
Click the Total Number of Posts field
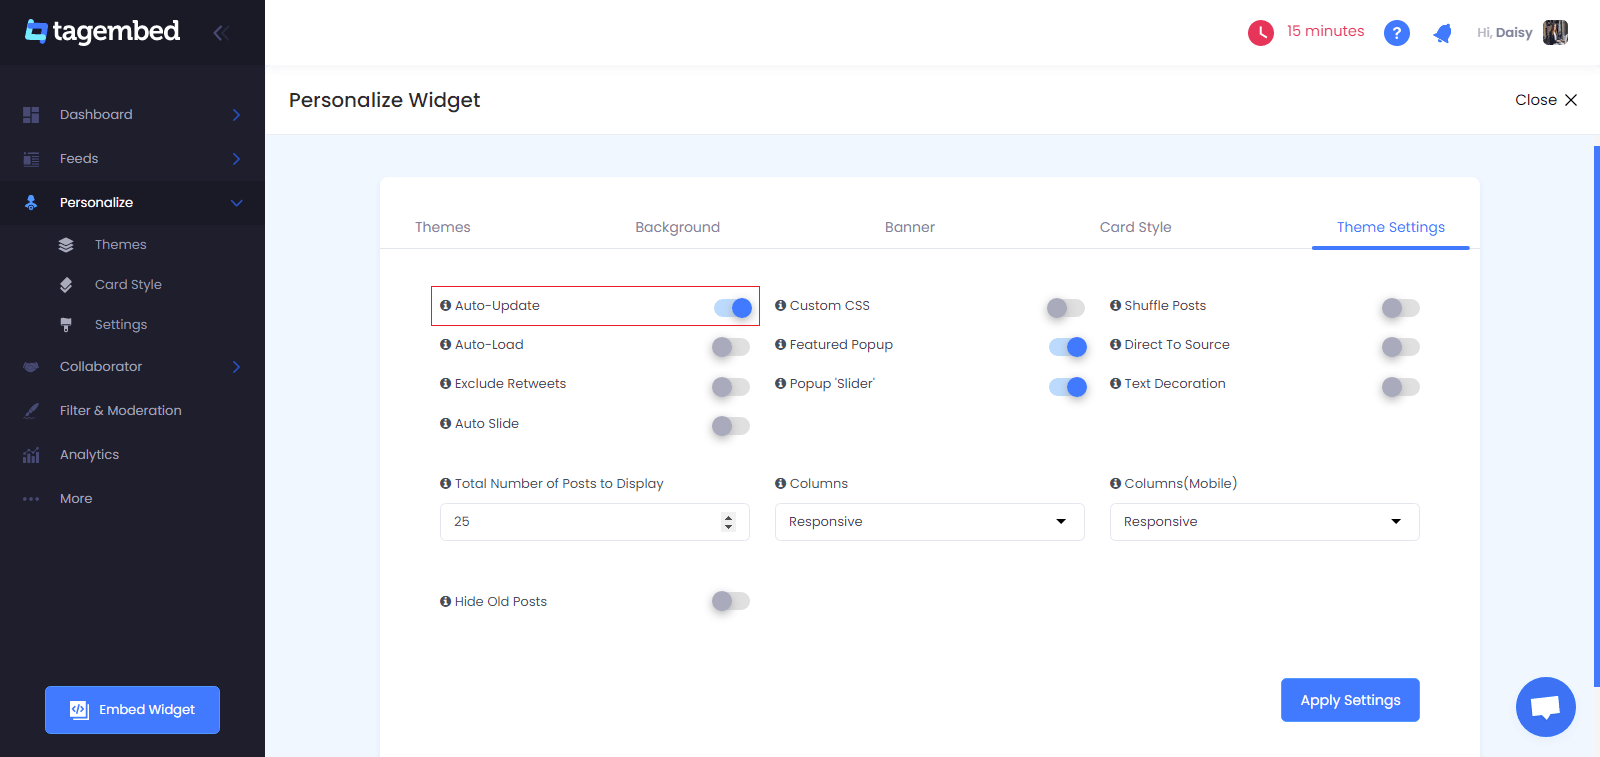595,522
